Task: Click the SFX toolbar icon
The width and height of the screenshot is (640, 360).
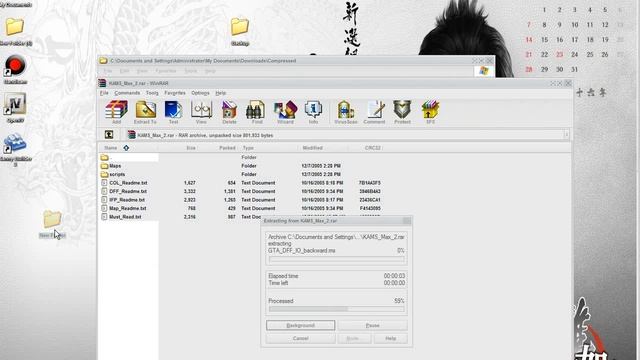Action: click(x=431, y=112)
